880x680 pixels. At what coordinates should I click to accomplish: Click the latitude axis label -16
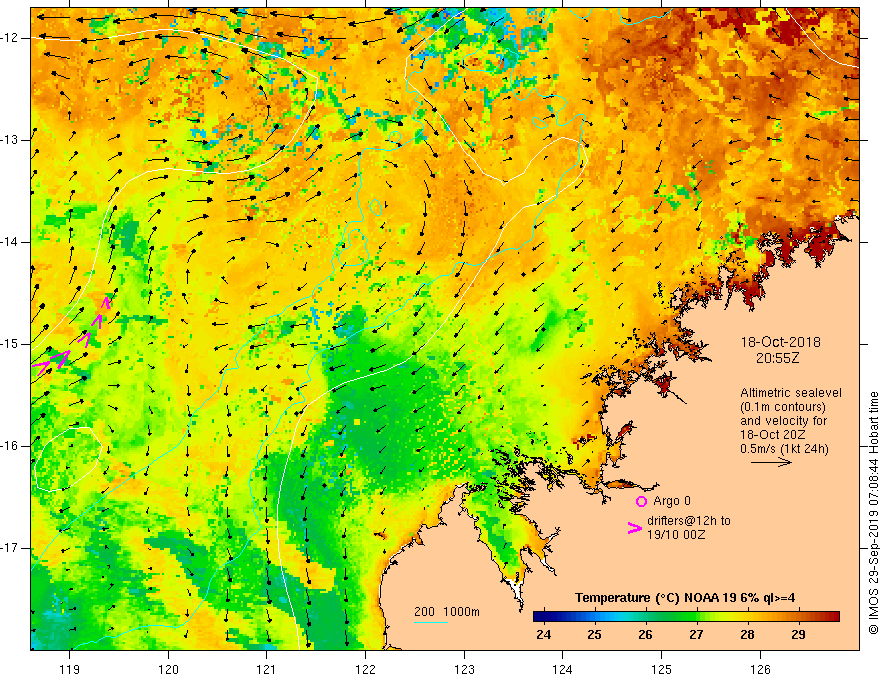(x=11, y=447)
